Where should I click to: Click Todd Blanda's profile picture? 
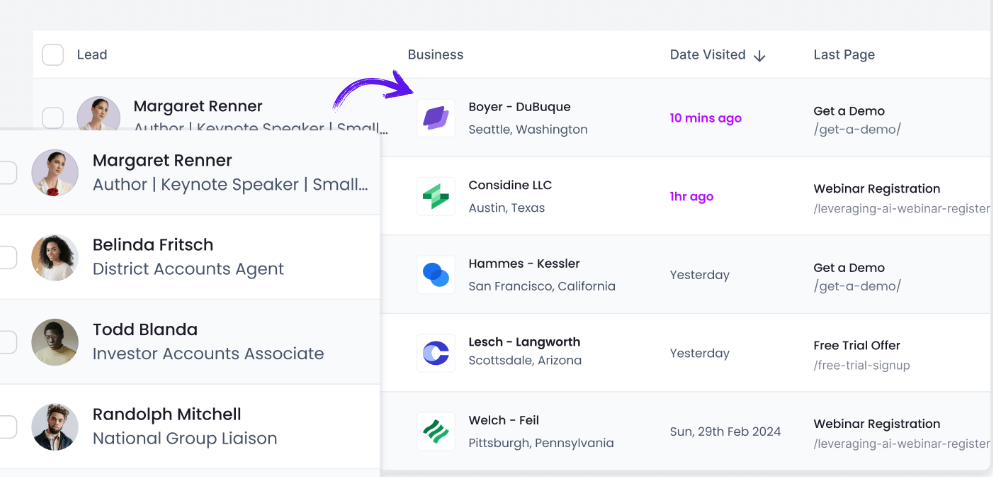point(55,342)
